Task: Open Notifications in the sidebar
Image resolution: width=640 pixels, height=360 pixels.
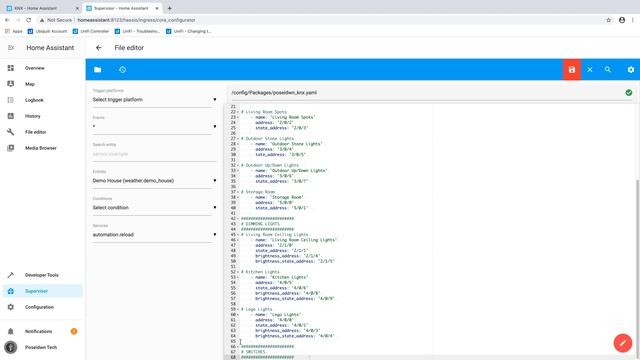Action: point(42,331)
